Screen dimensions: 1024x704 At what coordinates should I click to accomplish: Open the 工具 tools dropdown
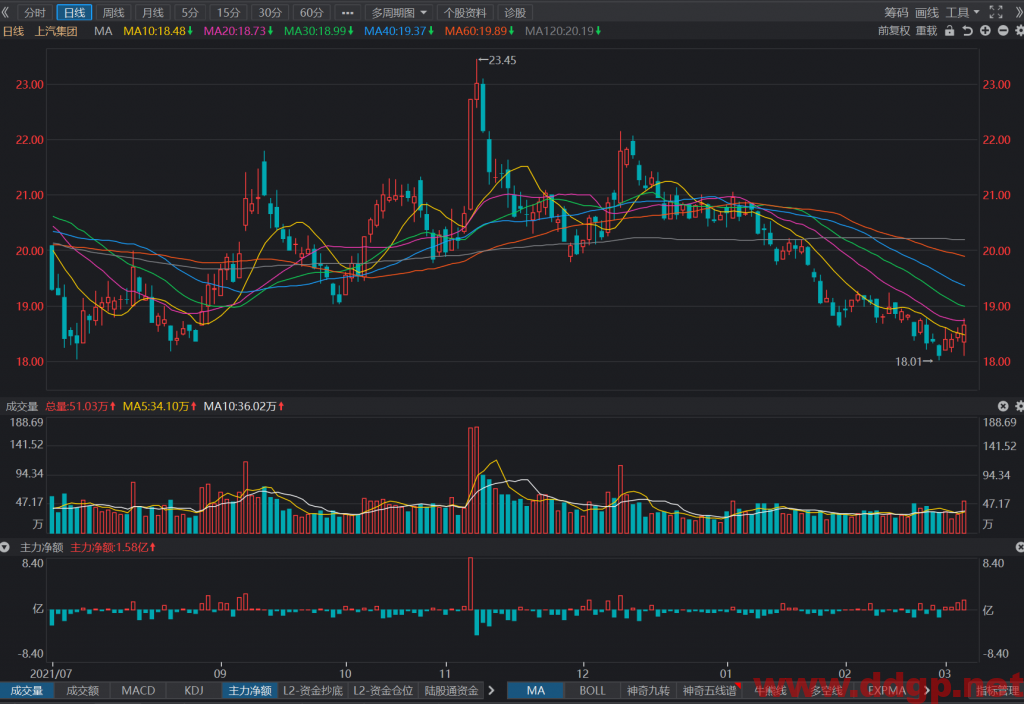[963, 12]
